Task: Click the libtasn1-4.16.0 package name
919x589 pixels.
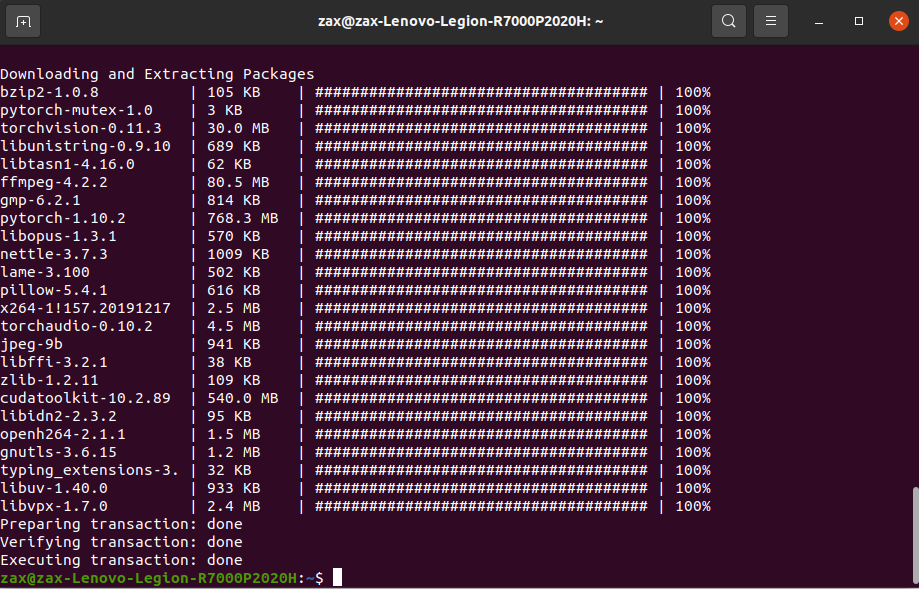Action: pos(67,164)
